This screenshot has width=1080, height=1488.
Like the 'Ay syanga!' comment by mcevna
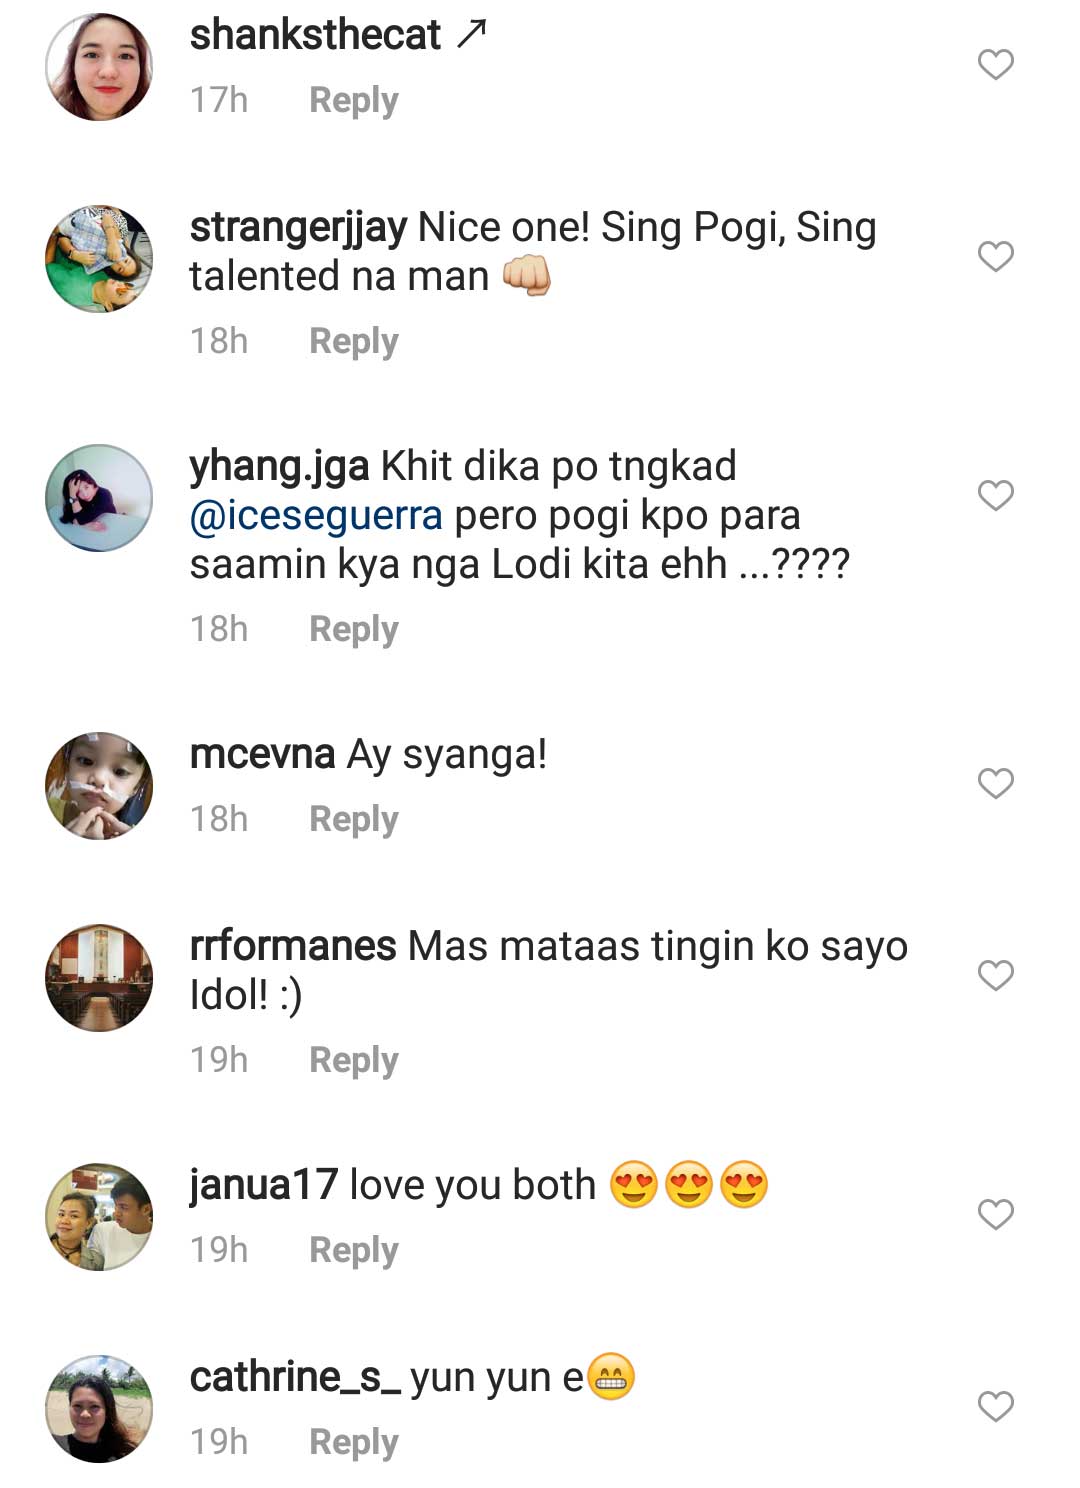pos(995,783)
